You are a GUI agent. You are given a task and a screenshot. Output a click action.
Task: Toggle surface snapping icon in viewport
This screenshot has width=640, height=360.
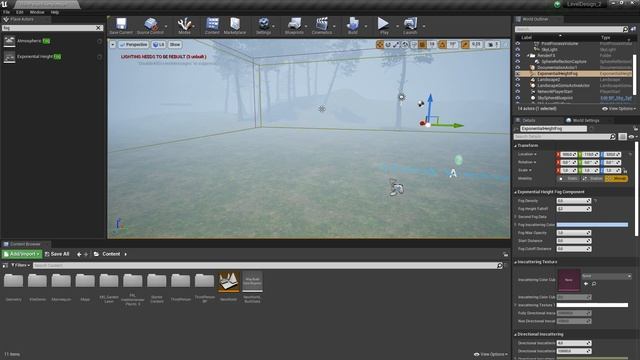[x=414, y=44]
